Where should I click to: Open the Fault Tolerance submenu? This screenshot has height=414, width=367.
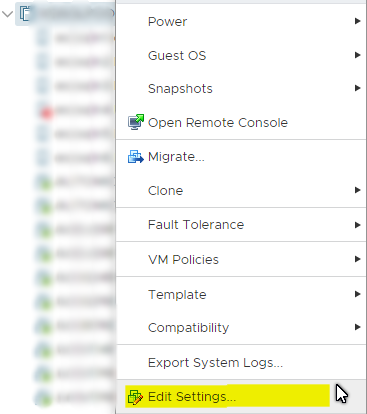(241, 225)
